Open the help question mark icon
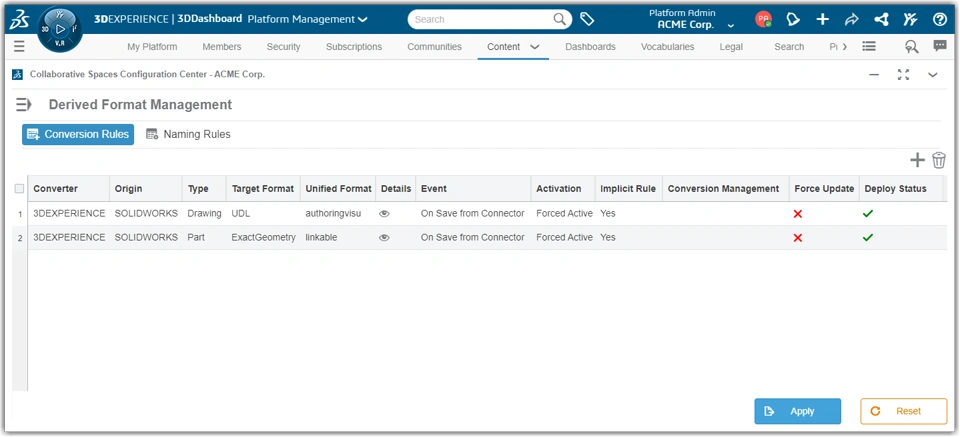960x437 pixels. pyautogui.click(x=940, y=20)
